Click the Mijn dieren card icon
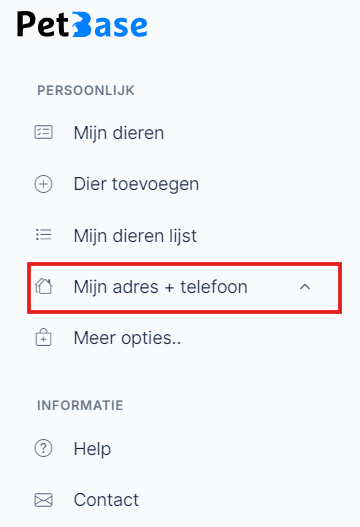 point(44,132)
